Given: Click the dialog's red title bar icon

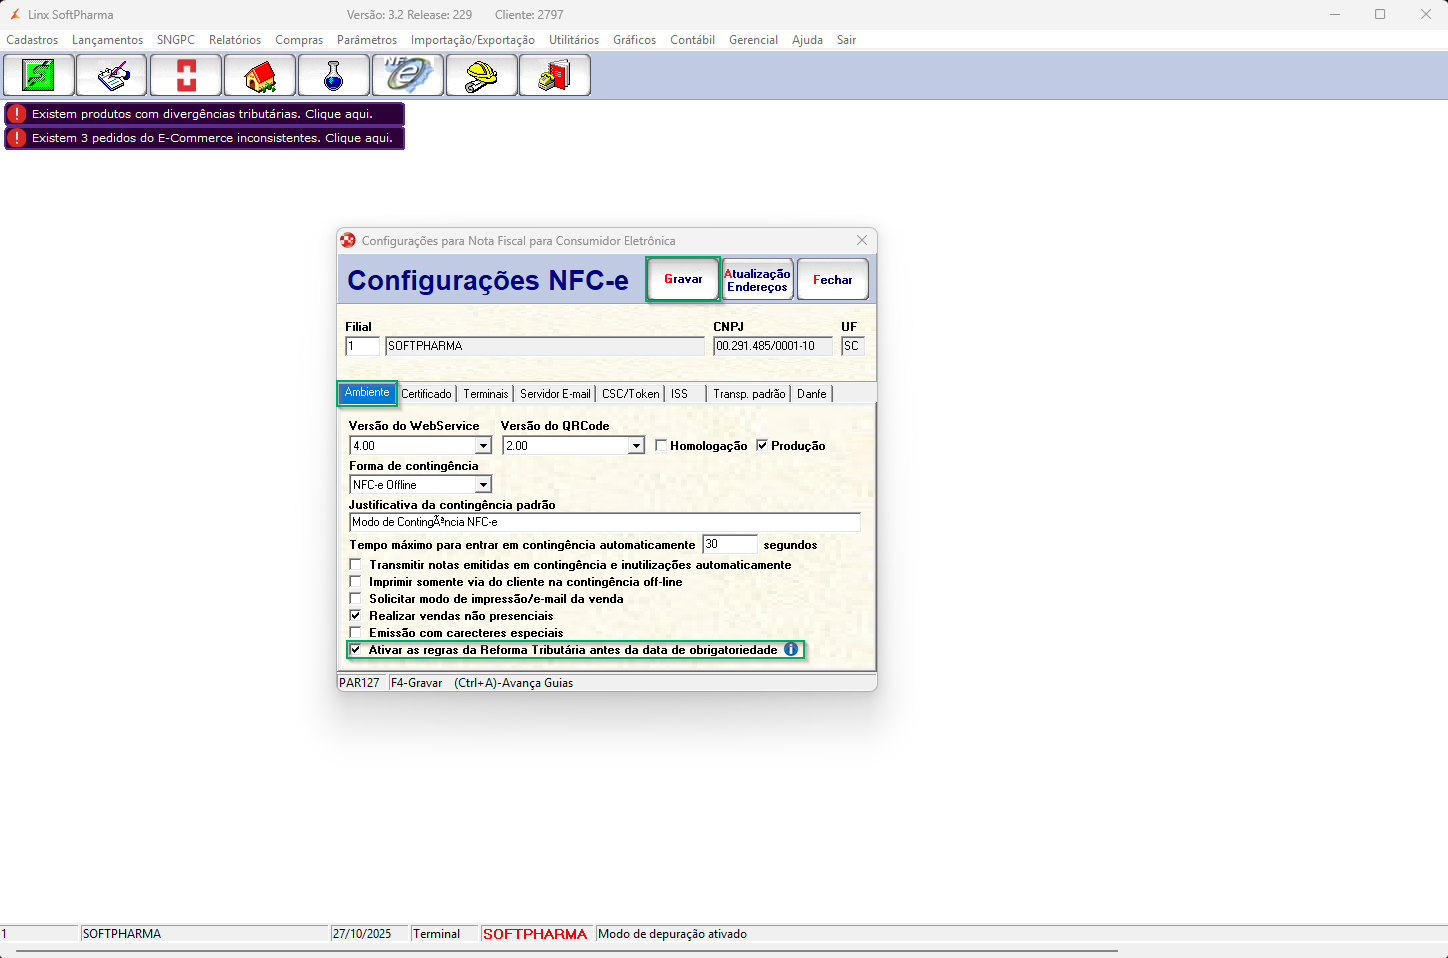Looking at the screenshot, I should tap(348, 240).
